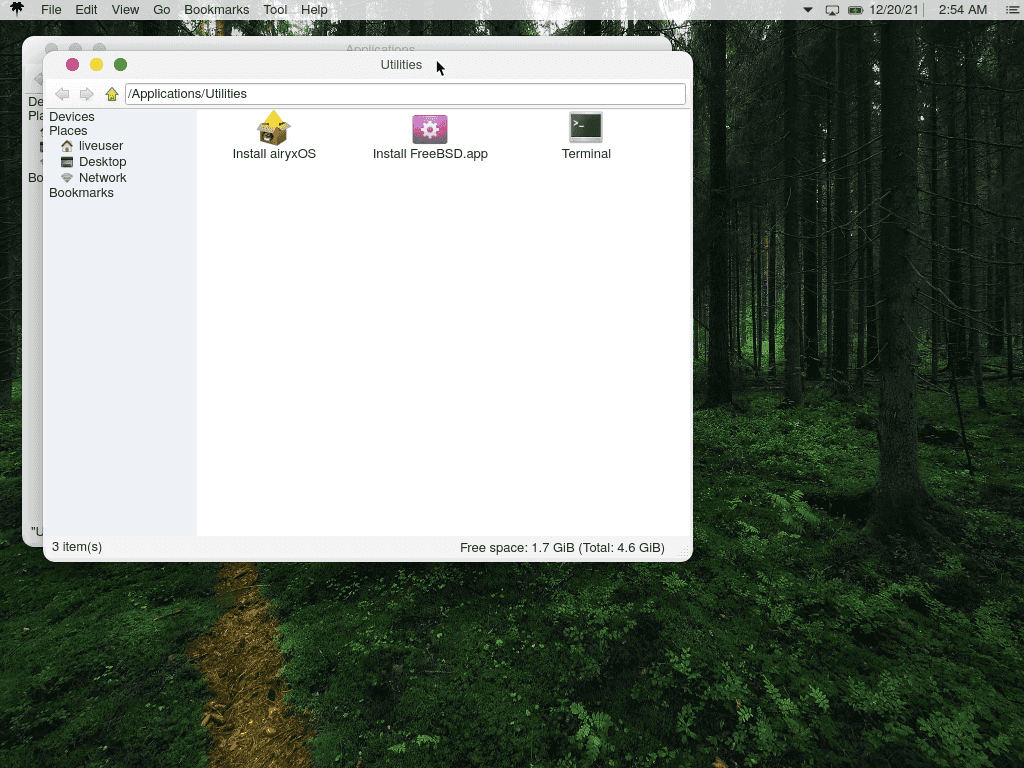
Task: Go to the liveuser home folder
Action: (99, 145)
